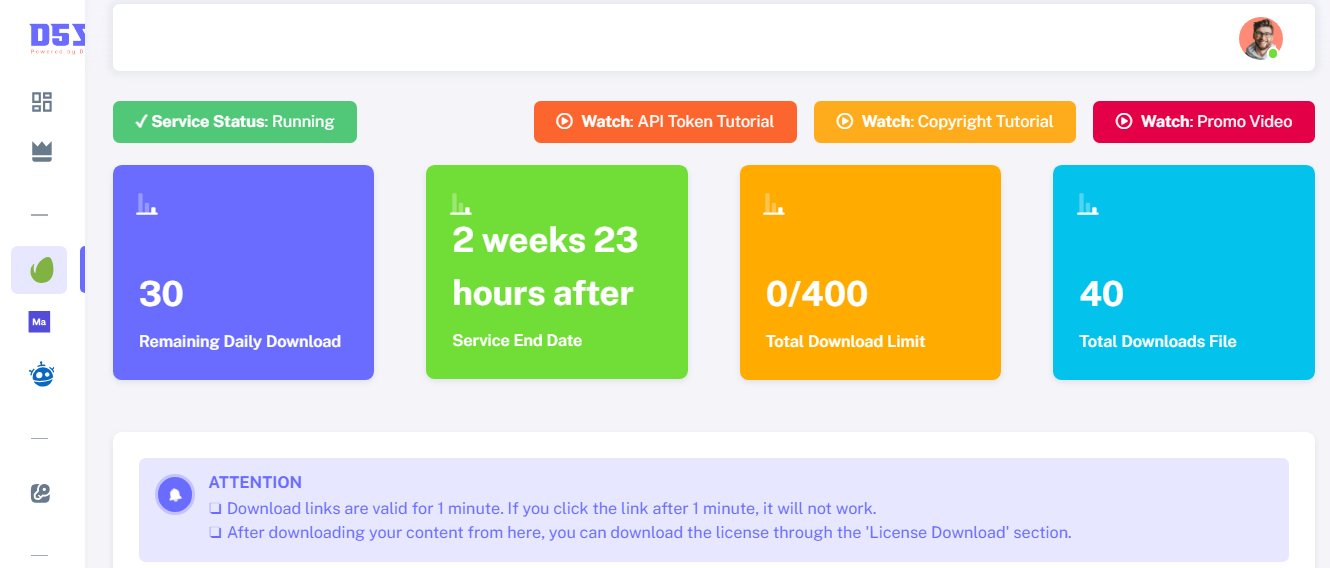Click the Total Download Limit card
This screenshot has width=1330, height=568.
point(870,272)
